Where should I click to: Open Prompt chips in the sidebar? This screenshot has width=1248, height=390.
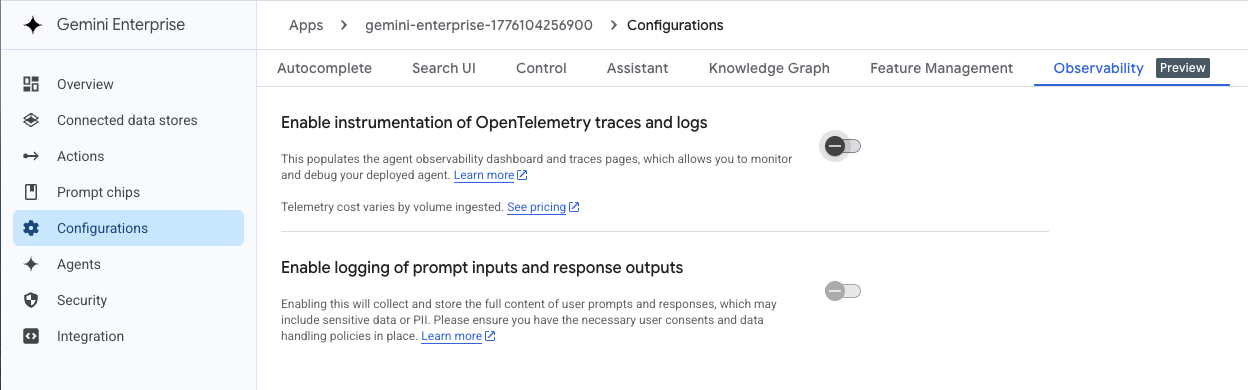point(128,192)
